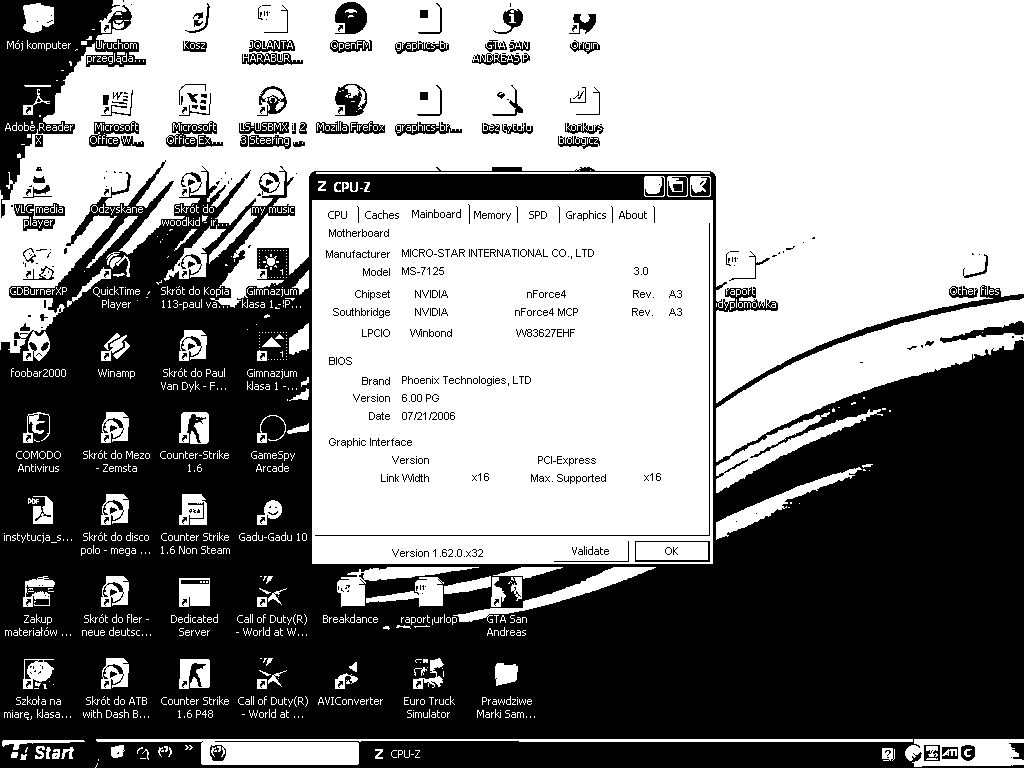Image resolution: width=1024 pixels, height=768 pixels.
Task: Open the Other files folder
Action: click(974, 268)
